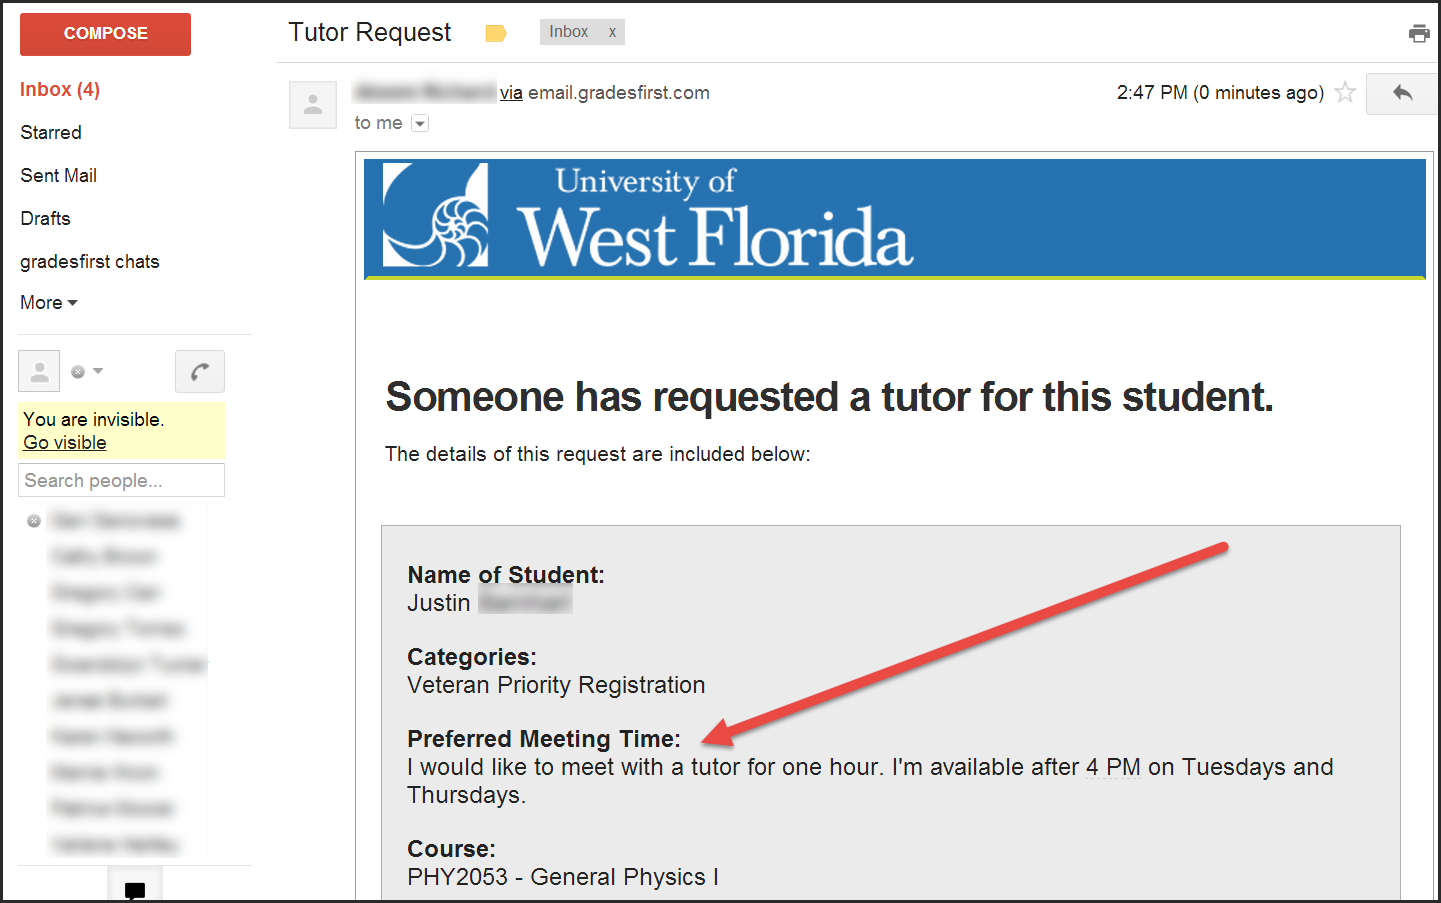Open the reply arrow for this email
1441x903 pixels.
click(1402, 92)
